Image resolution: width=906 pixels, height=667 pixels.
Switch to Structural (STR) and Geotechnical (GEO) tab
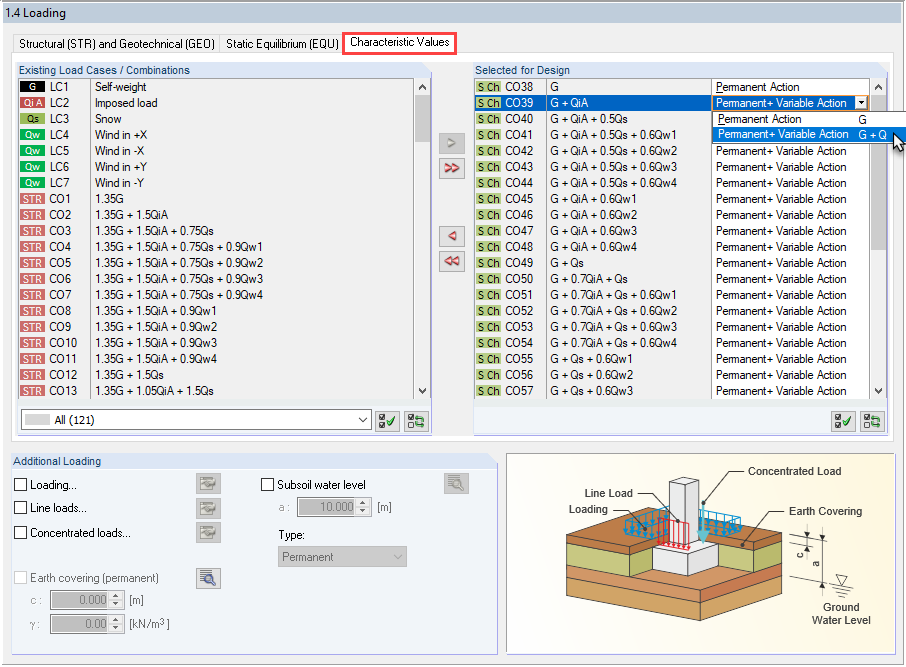coord(117,44)
